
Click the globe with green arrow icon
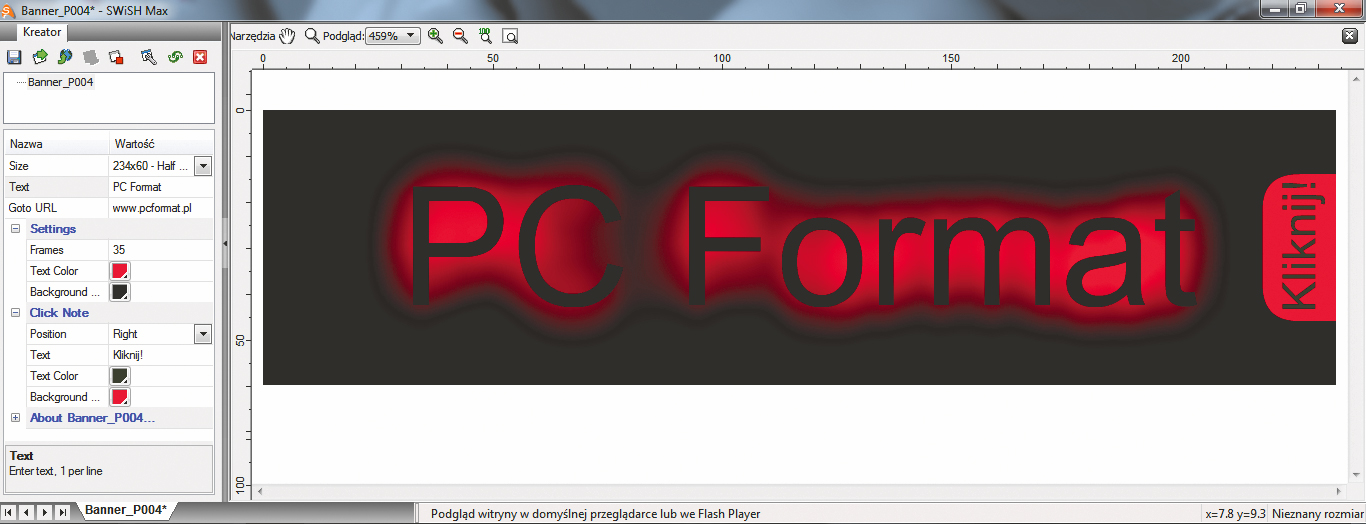coord(65,57)
